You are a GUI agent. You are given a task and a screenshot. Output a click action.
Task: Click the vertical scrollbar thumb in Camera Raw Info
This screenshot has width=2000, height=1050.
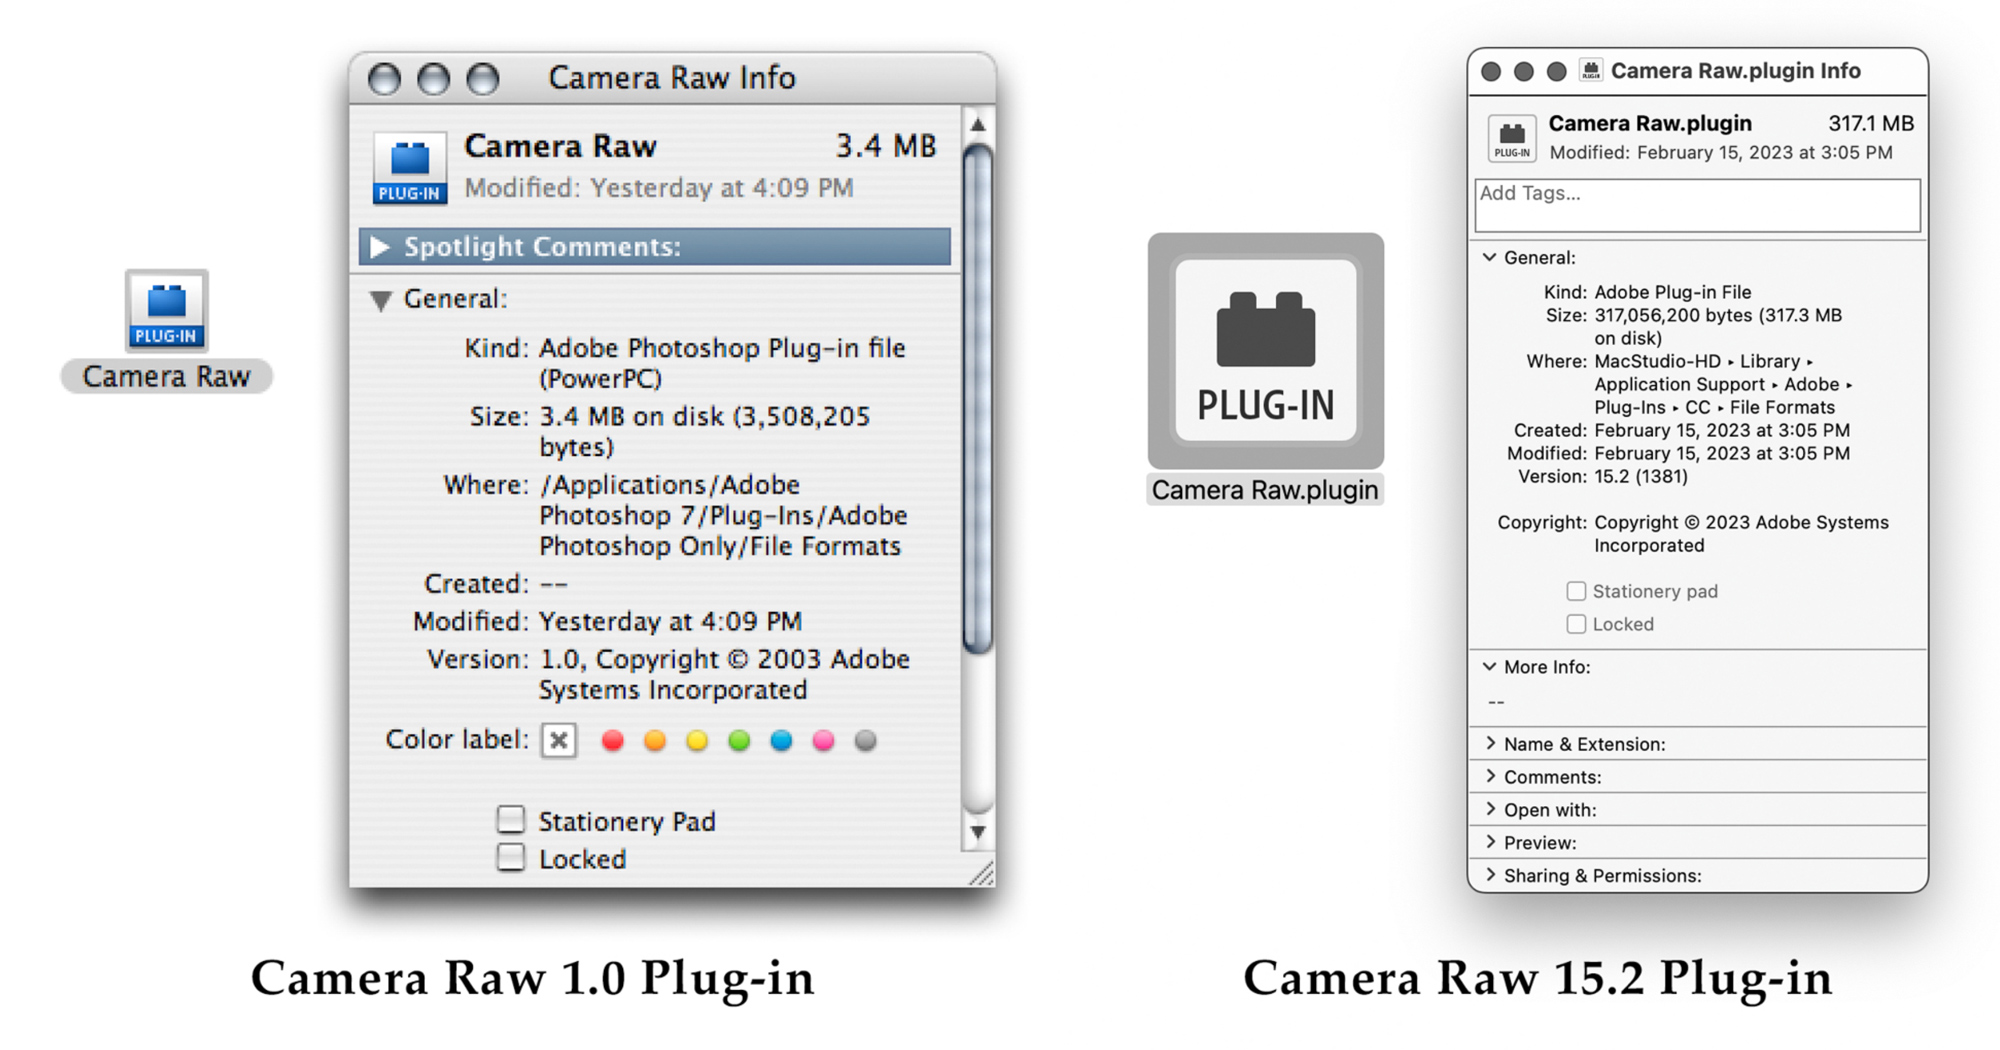pos(978,400)
